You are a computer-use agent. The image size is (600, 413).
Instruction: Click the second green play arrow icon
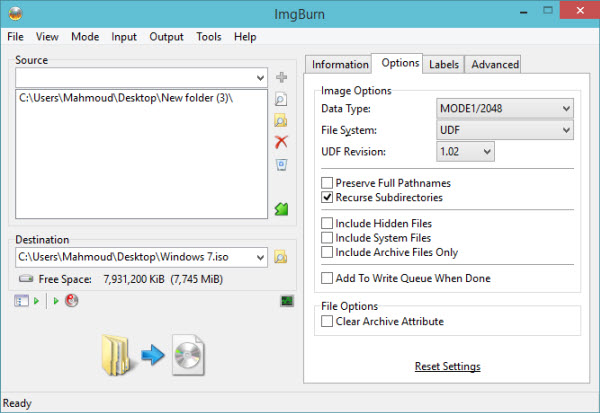coord(56,301)
